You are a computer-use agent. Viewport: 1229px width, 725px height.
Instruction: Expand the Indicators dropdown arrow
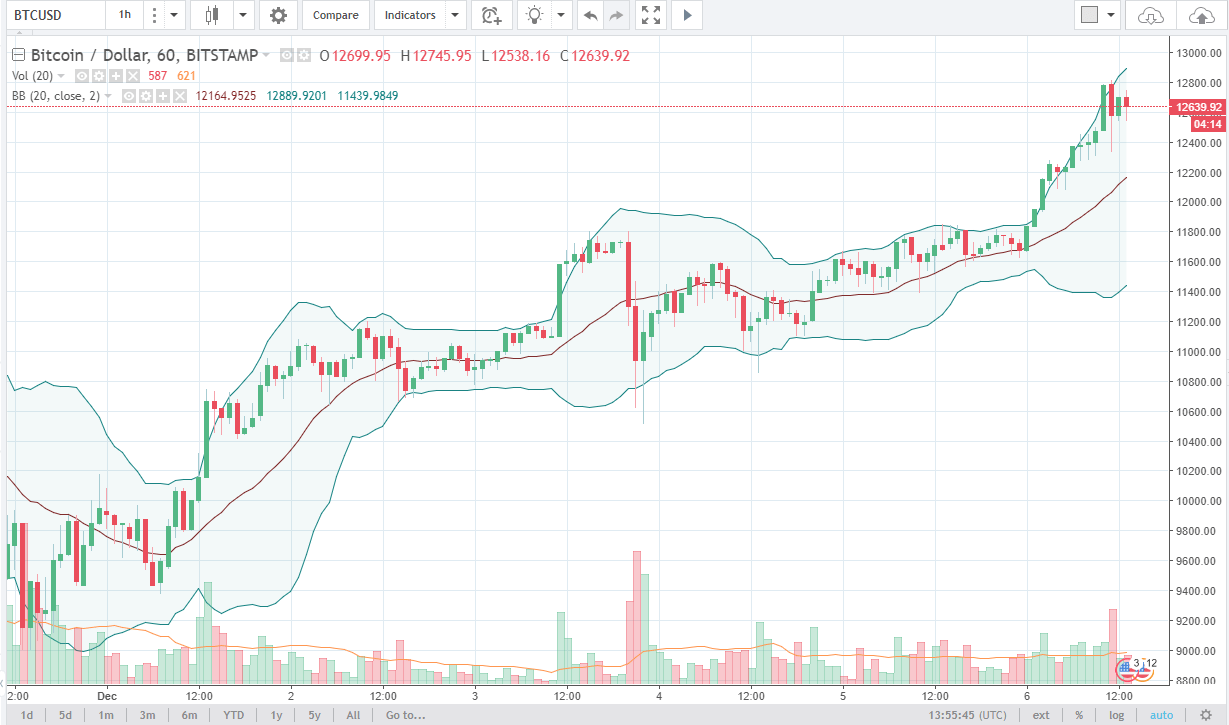pos(456,15)
